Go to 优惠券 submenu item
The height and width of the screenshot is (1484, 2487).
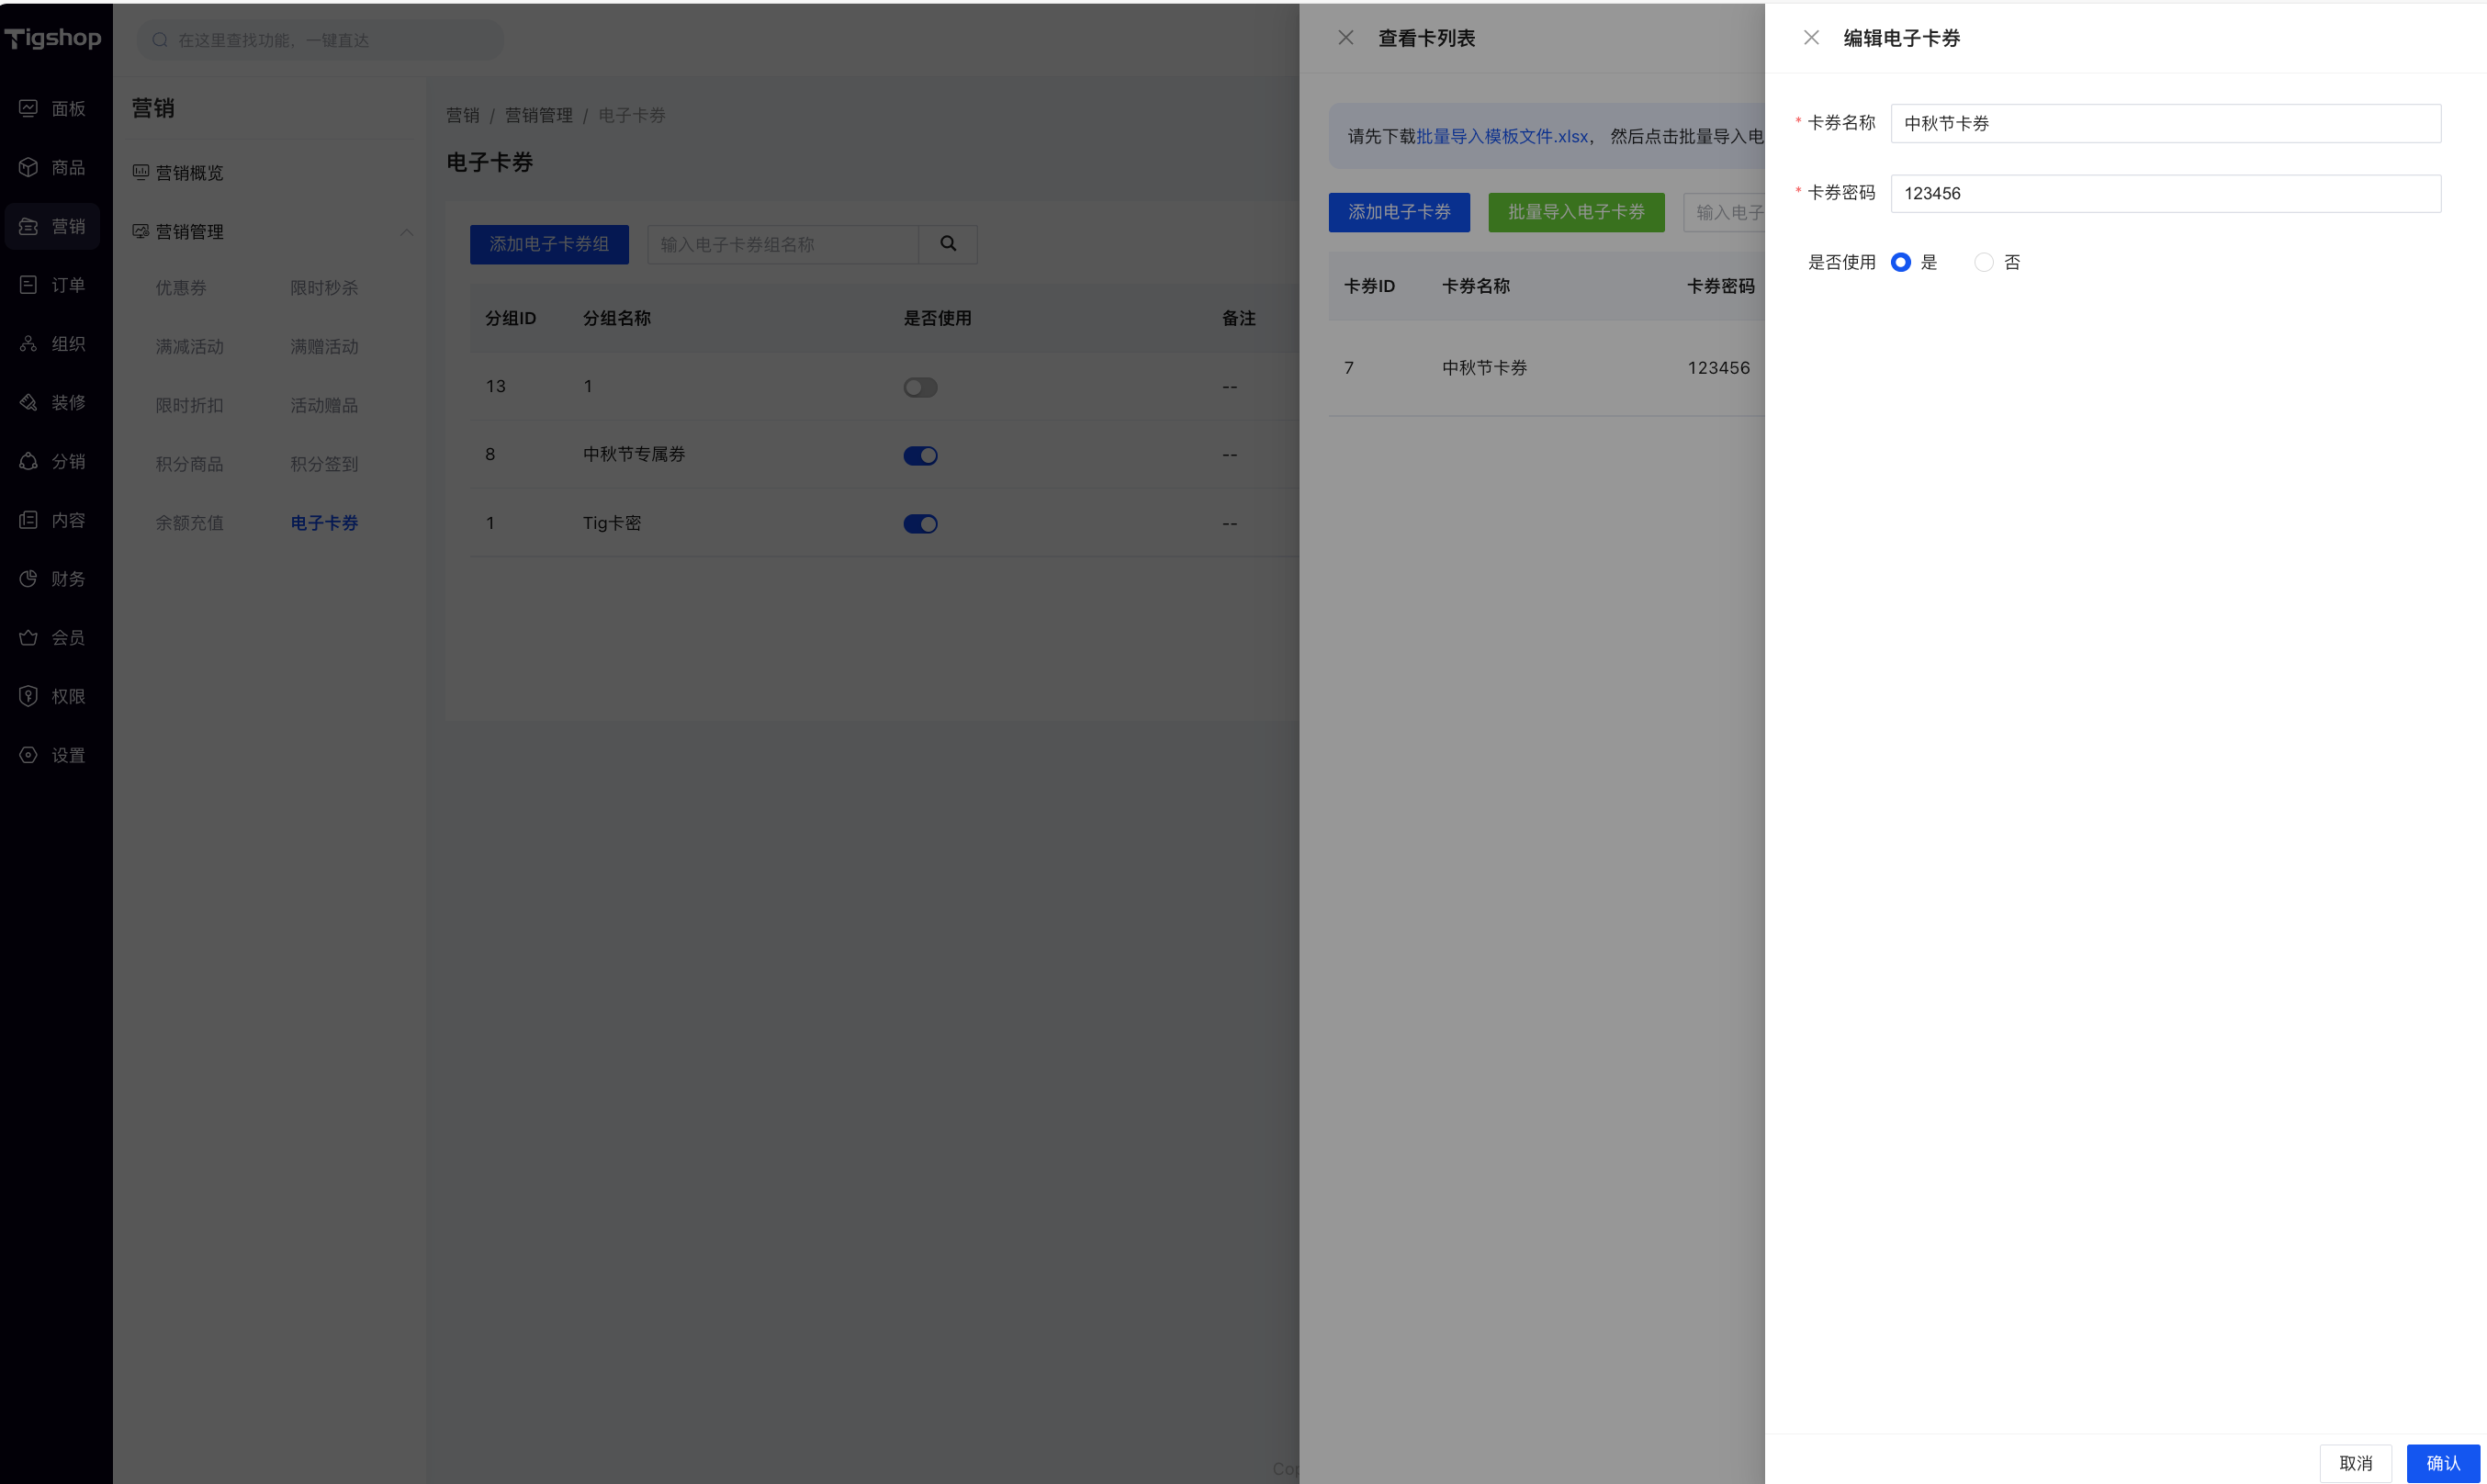(181, 288)
